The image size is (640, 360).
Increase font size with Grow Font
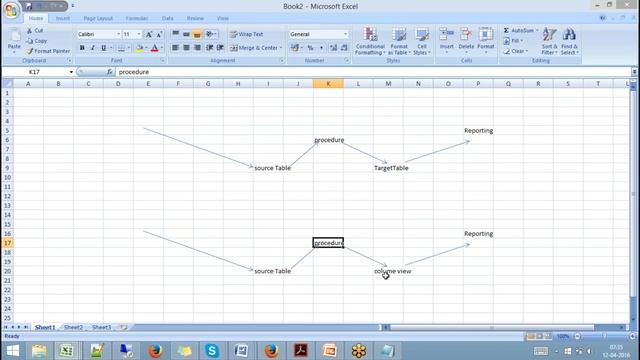click(x=149, y=34)
